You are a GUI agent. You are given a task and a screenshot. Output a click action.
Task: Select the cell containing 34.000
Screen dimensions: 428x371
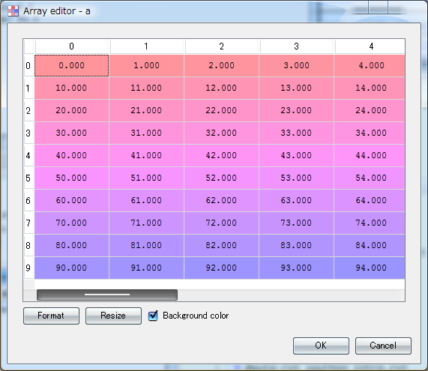pyautogui.click(x=370, y=133)
